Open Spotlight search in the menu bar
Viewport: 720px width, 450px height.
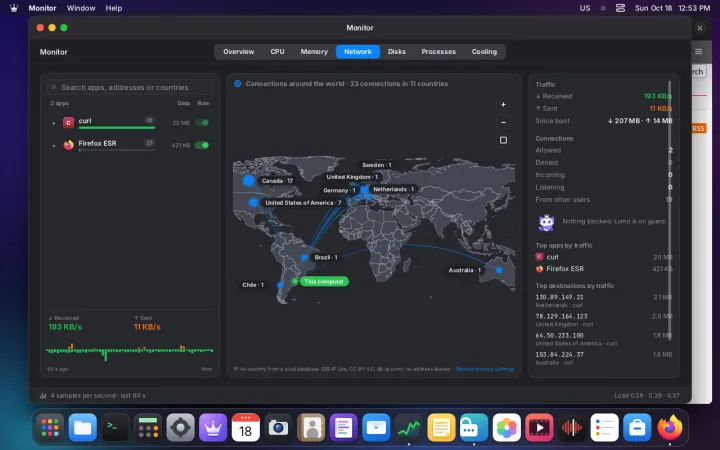pyautogui.click(x=603, y=8)
